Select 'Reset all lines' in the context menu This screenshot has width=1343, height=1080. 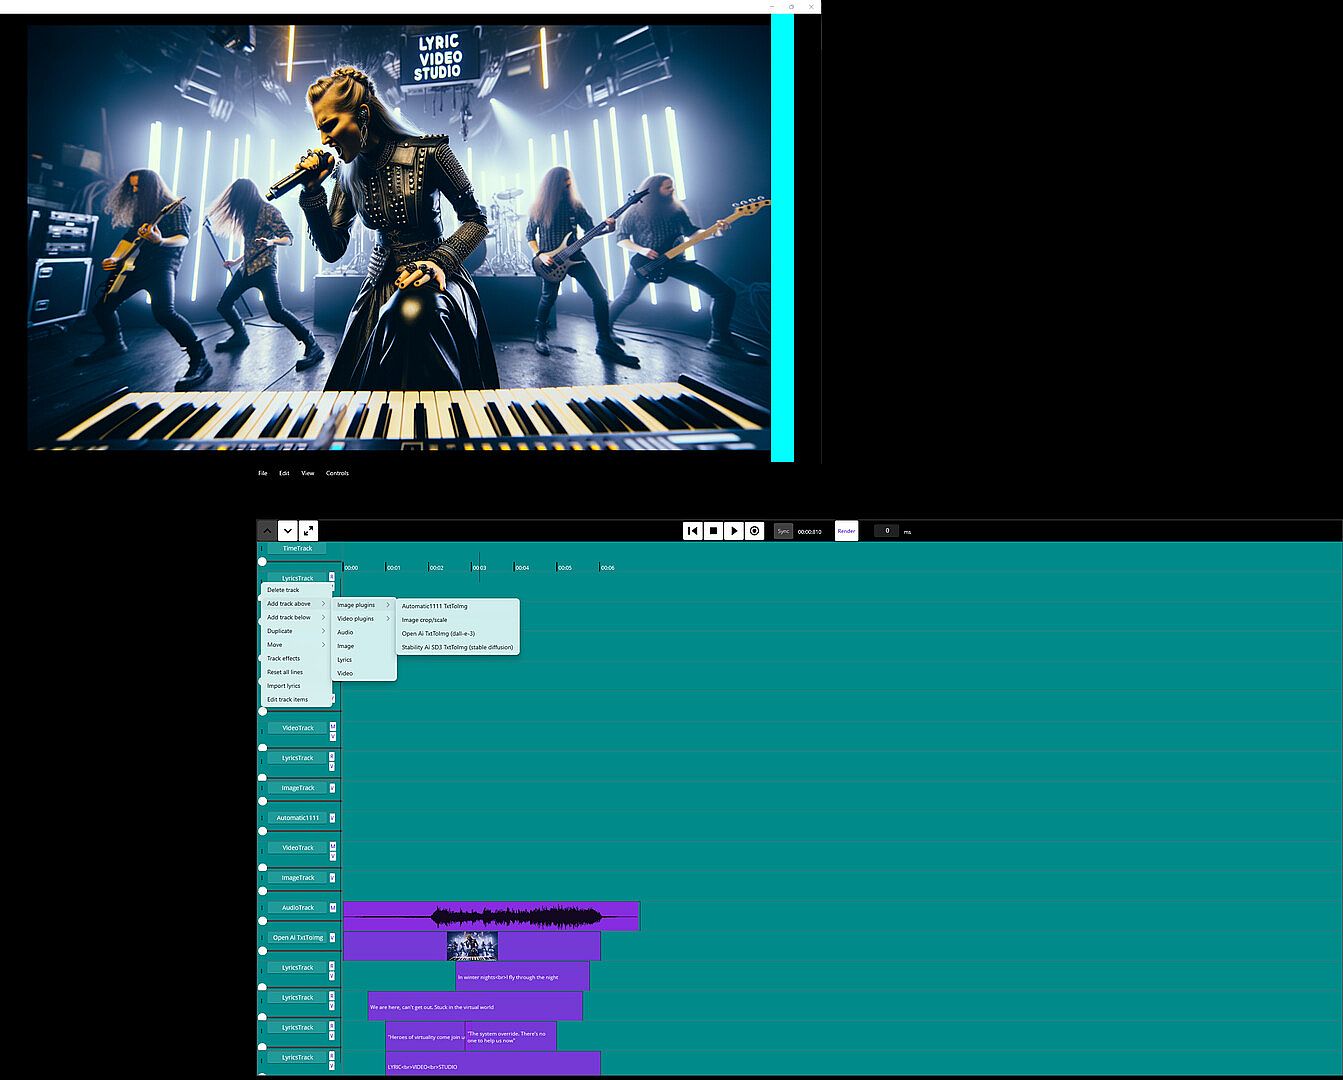(x=296, y=672)
